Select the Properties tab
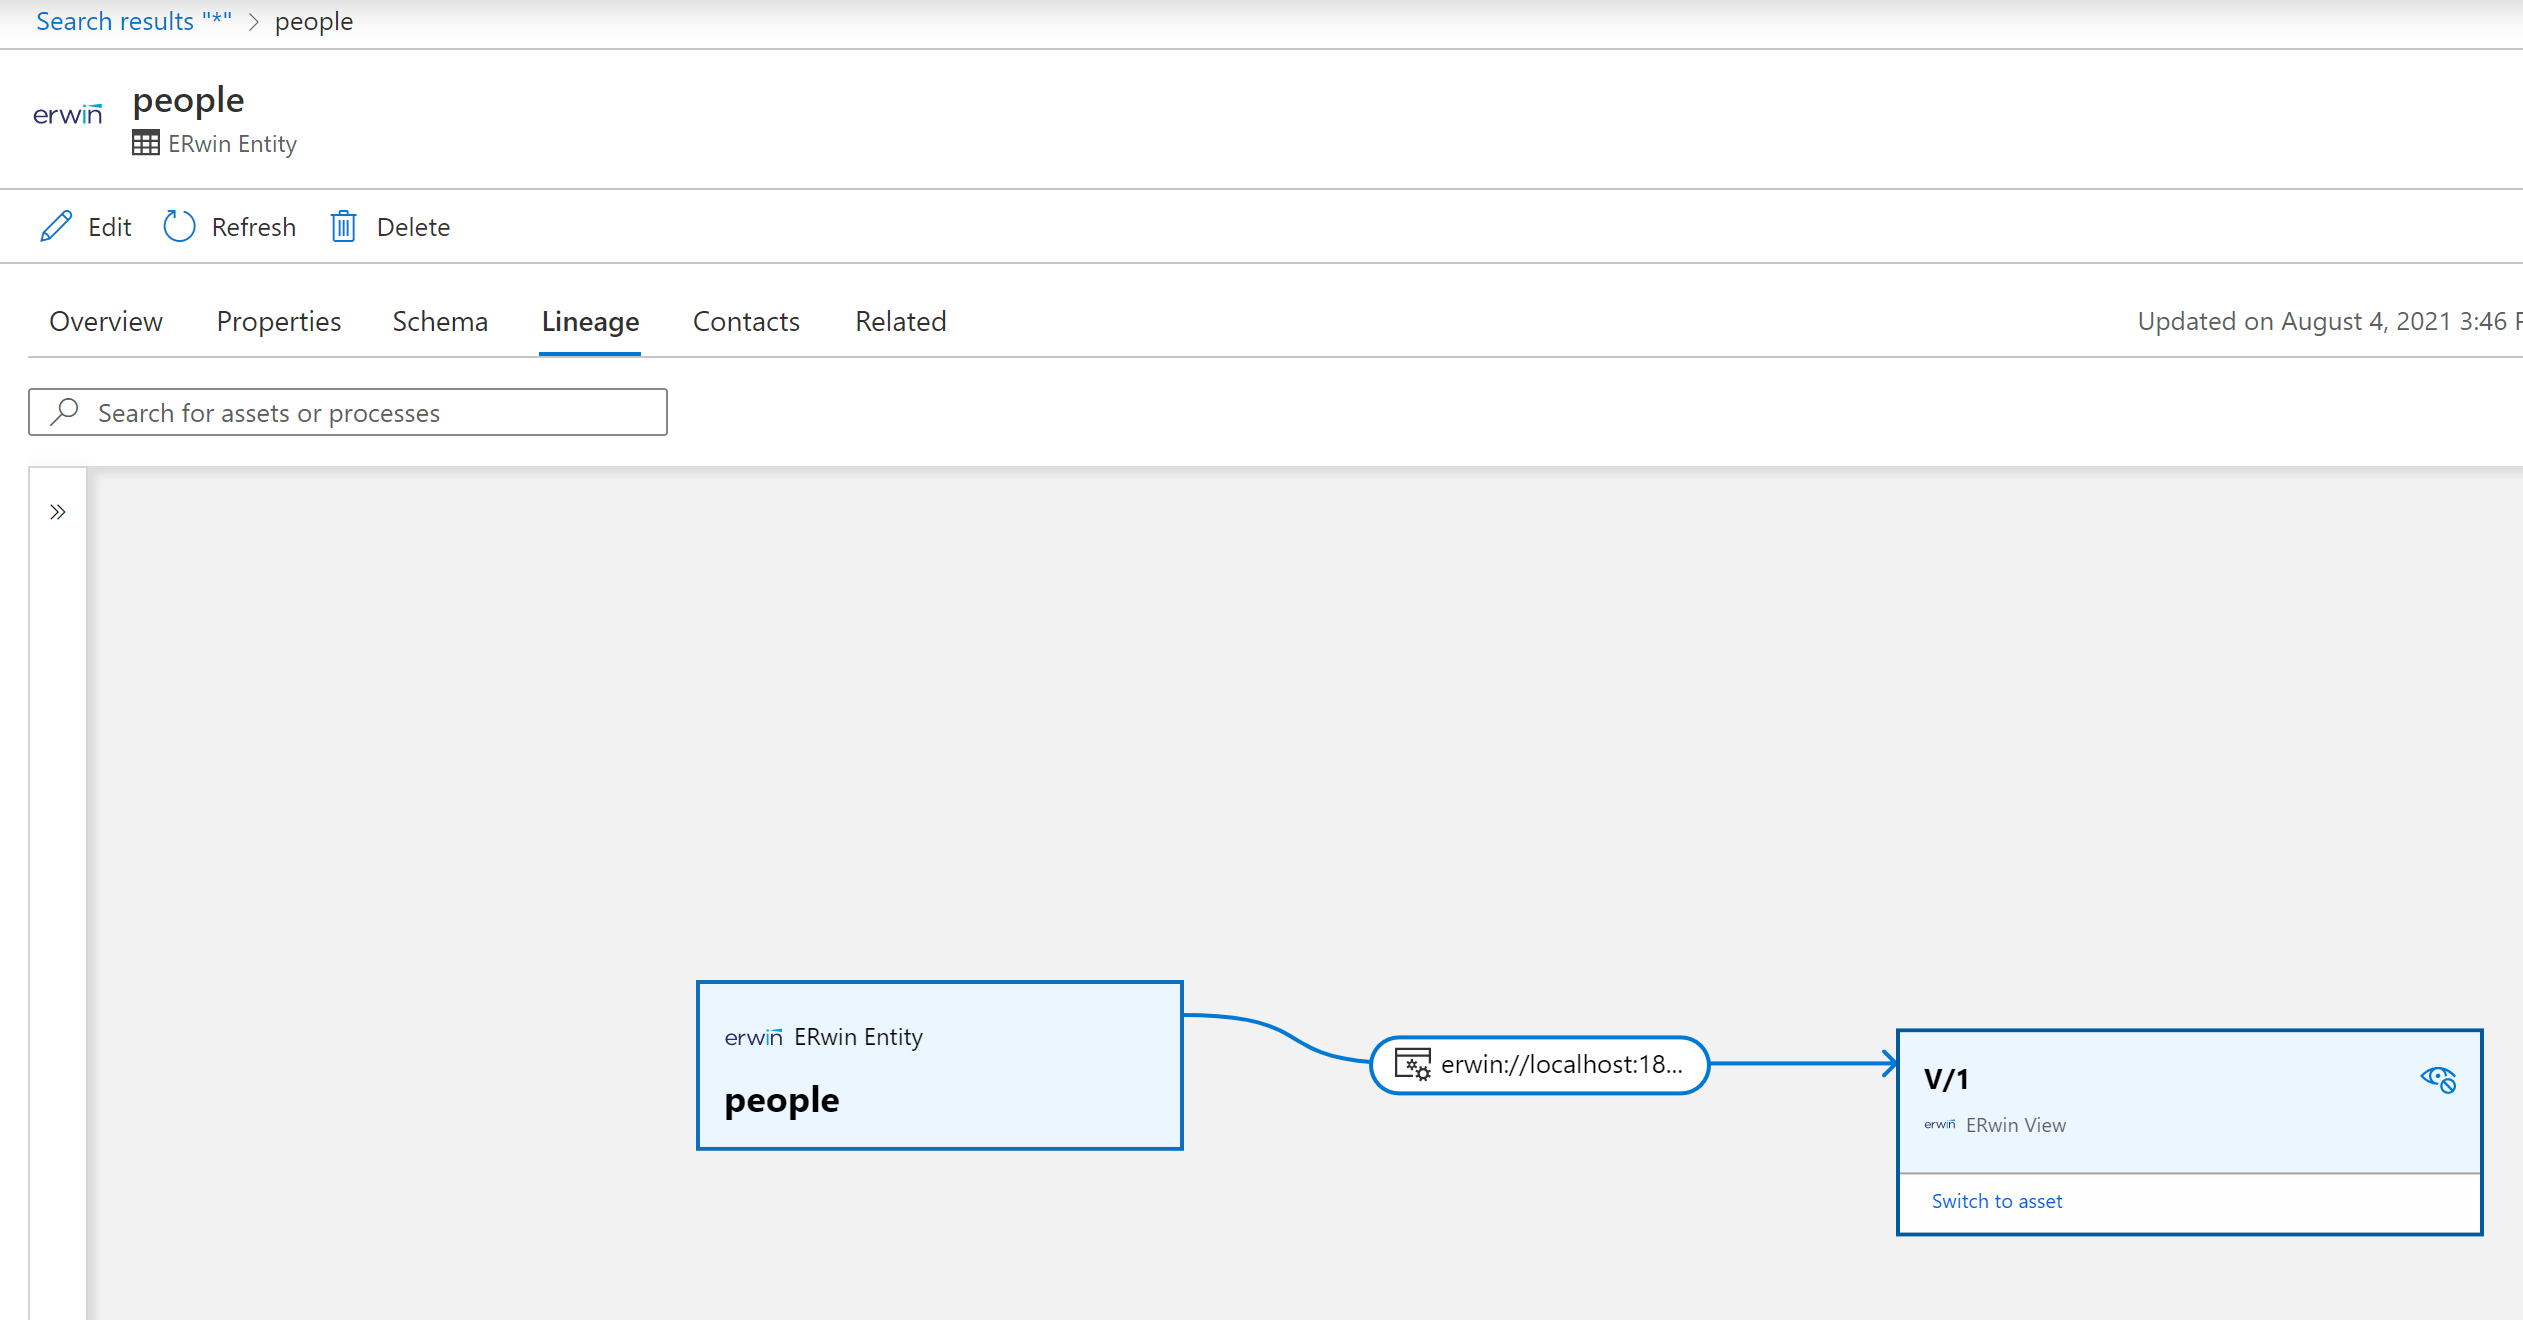Image resolution: width=2523 pixels, height=1320 pixels. pos(279,320)
